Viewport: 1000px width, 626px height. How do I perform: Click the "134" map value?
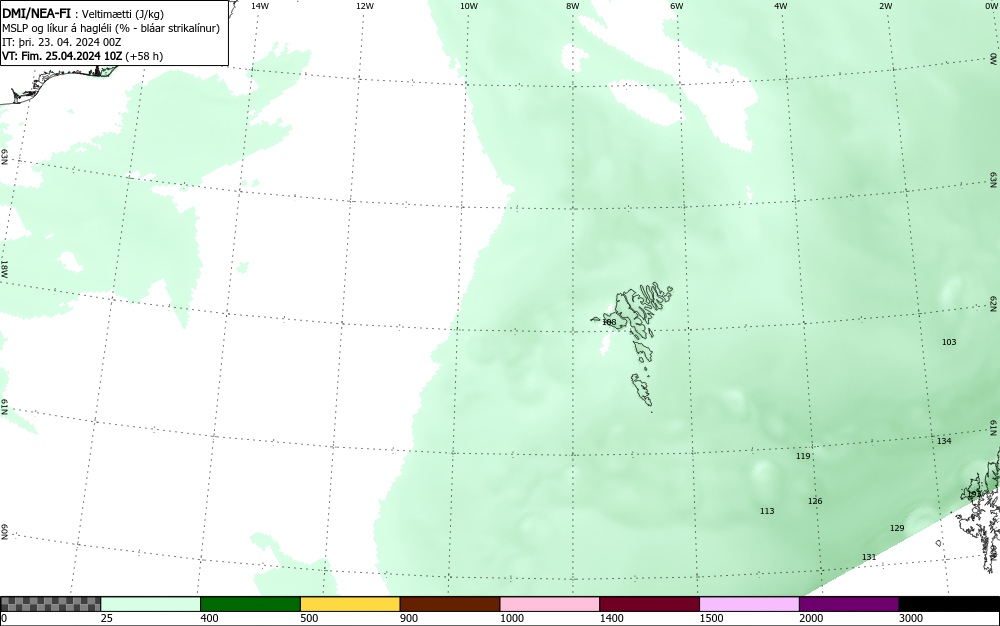944,441
